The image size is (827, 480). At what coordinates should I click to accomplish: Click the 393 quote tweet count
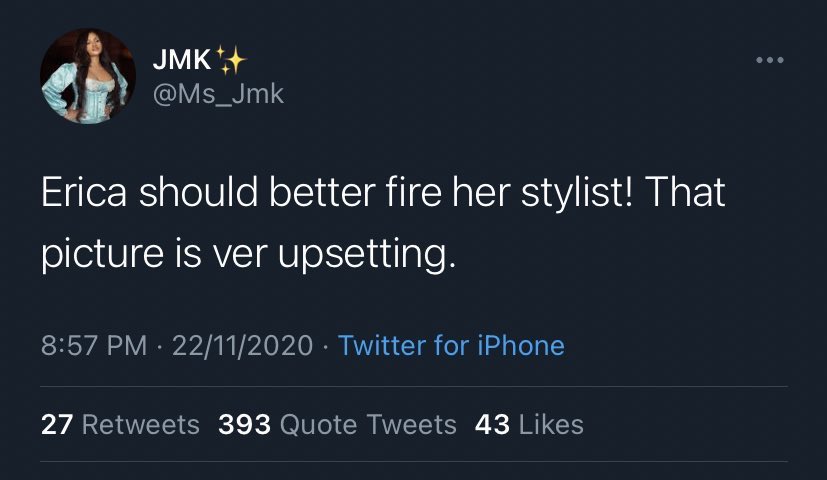245,424
